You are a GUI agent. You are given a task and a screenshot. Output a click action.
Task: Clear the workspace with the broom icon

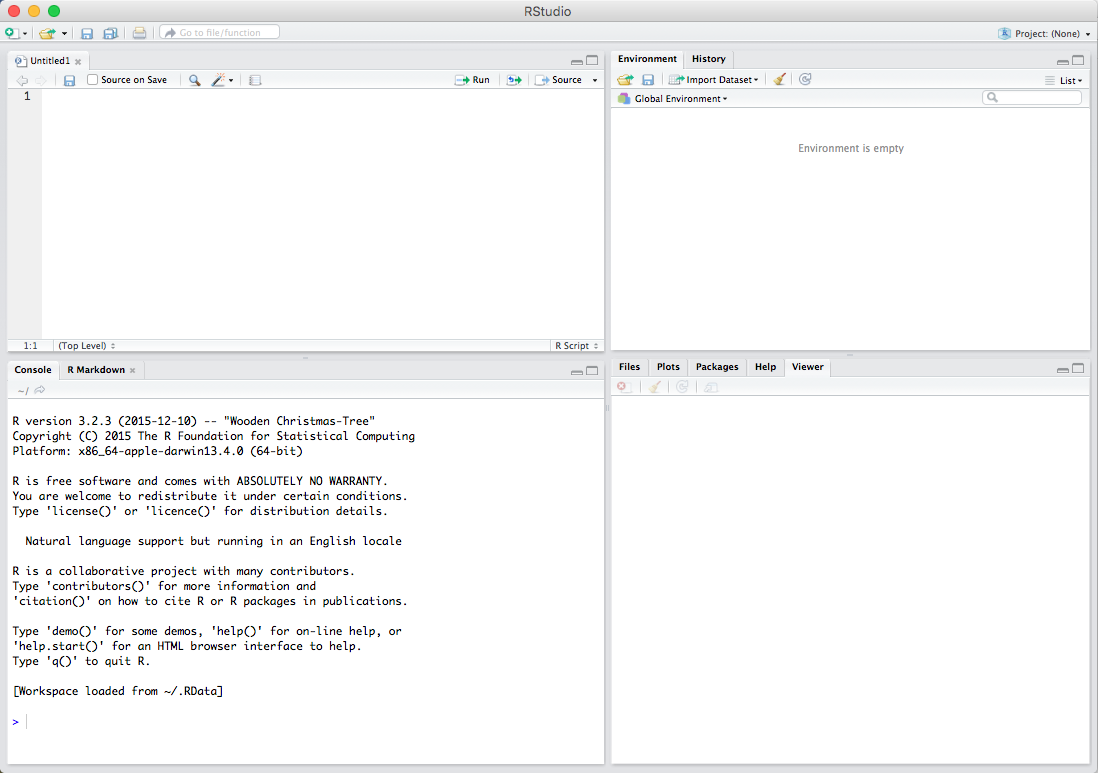click(780, 80)
